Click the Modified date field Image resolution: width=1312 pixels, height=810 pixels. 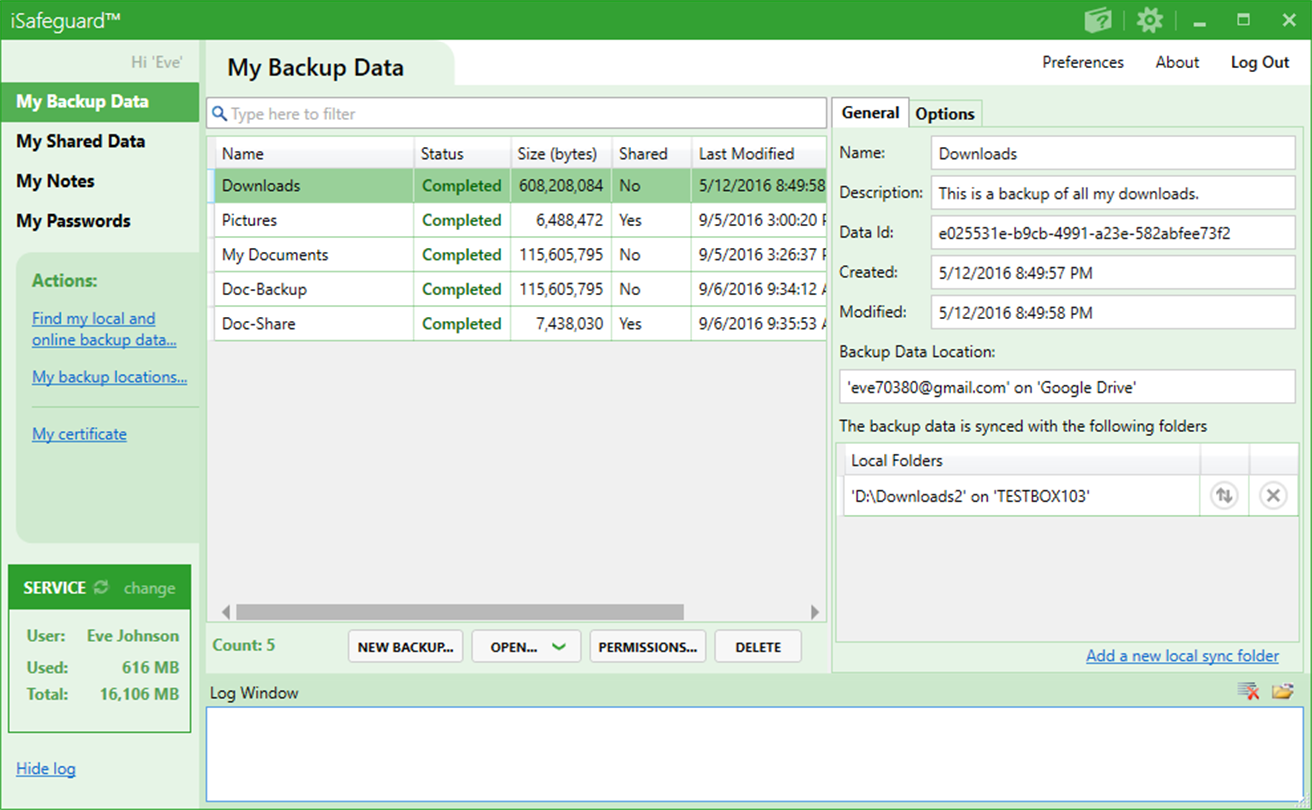1113,312
